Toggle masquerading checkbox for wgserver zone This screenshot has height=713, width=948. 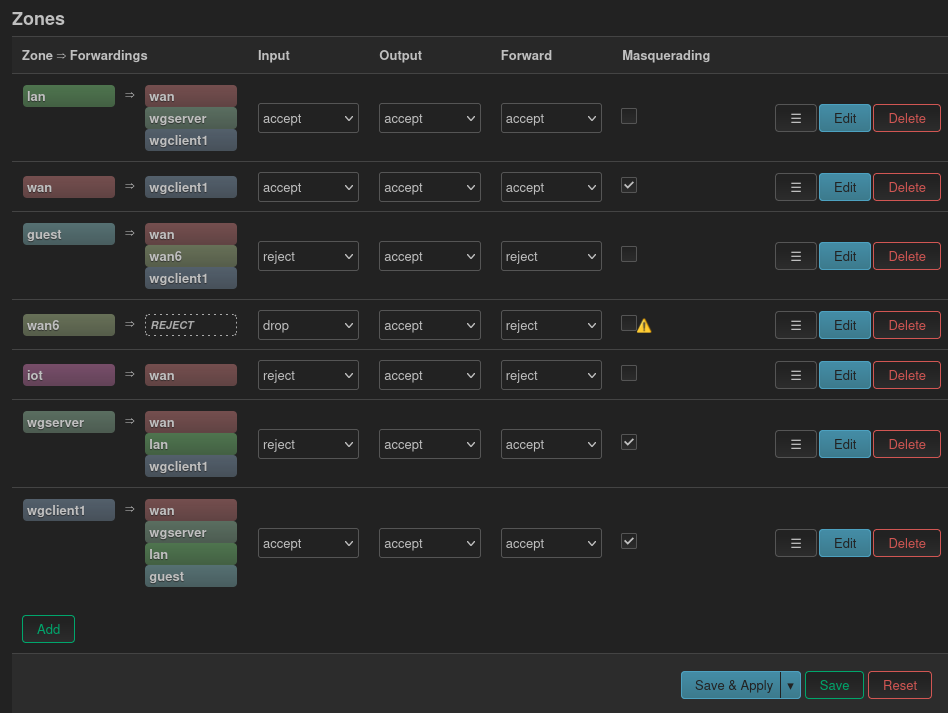[x=629, y=442]
